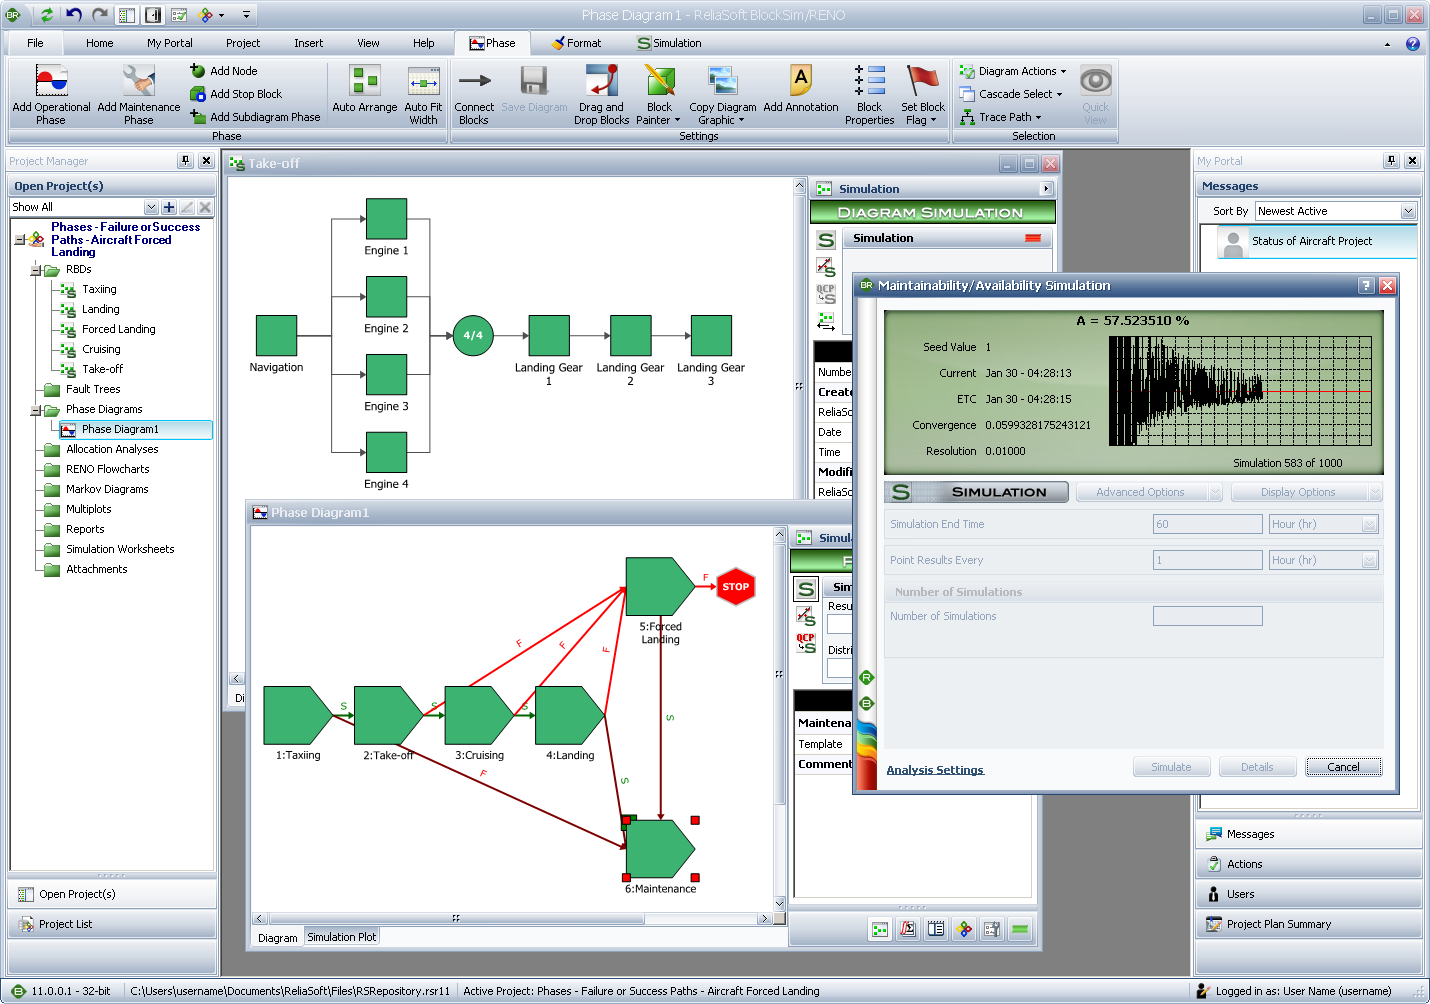Open the Trace Path dropdown
The image size is (1430, 1004).
pos(1001,117)
